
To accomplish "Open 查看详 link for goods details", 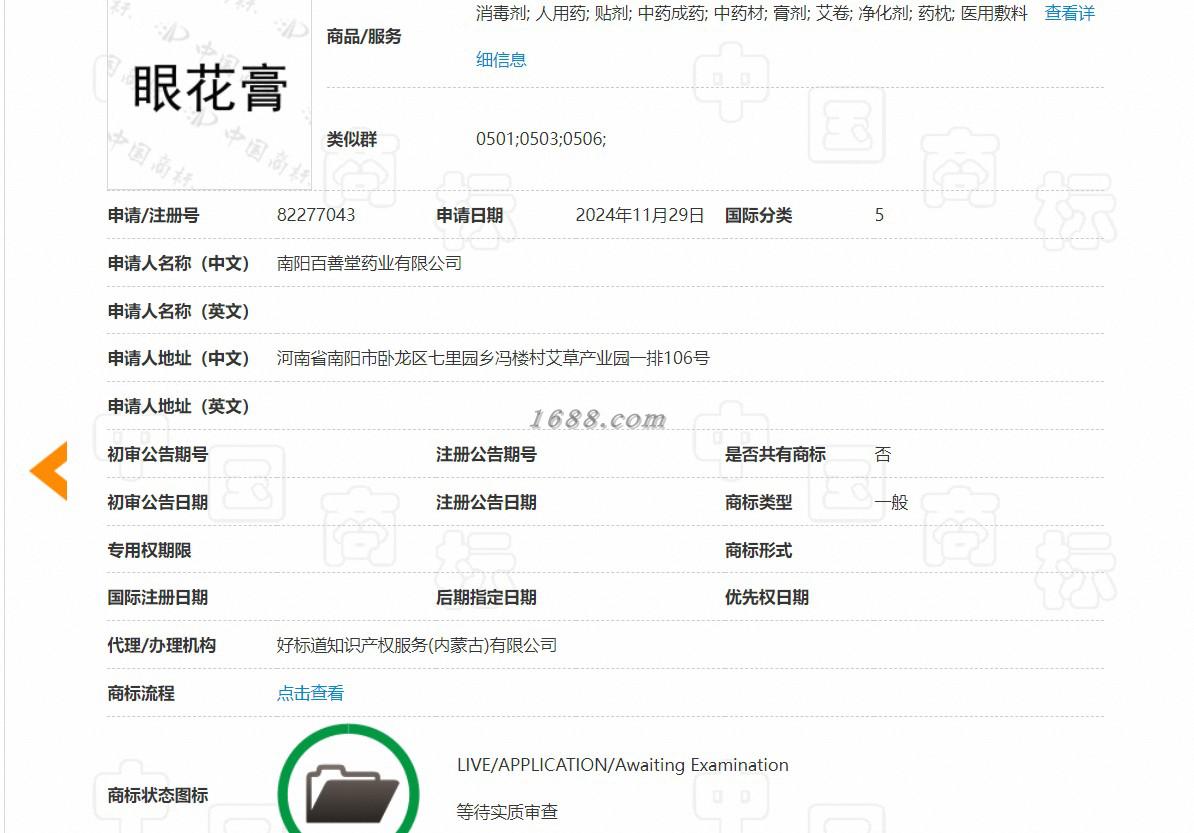I will coord(1069,13).
